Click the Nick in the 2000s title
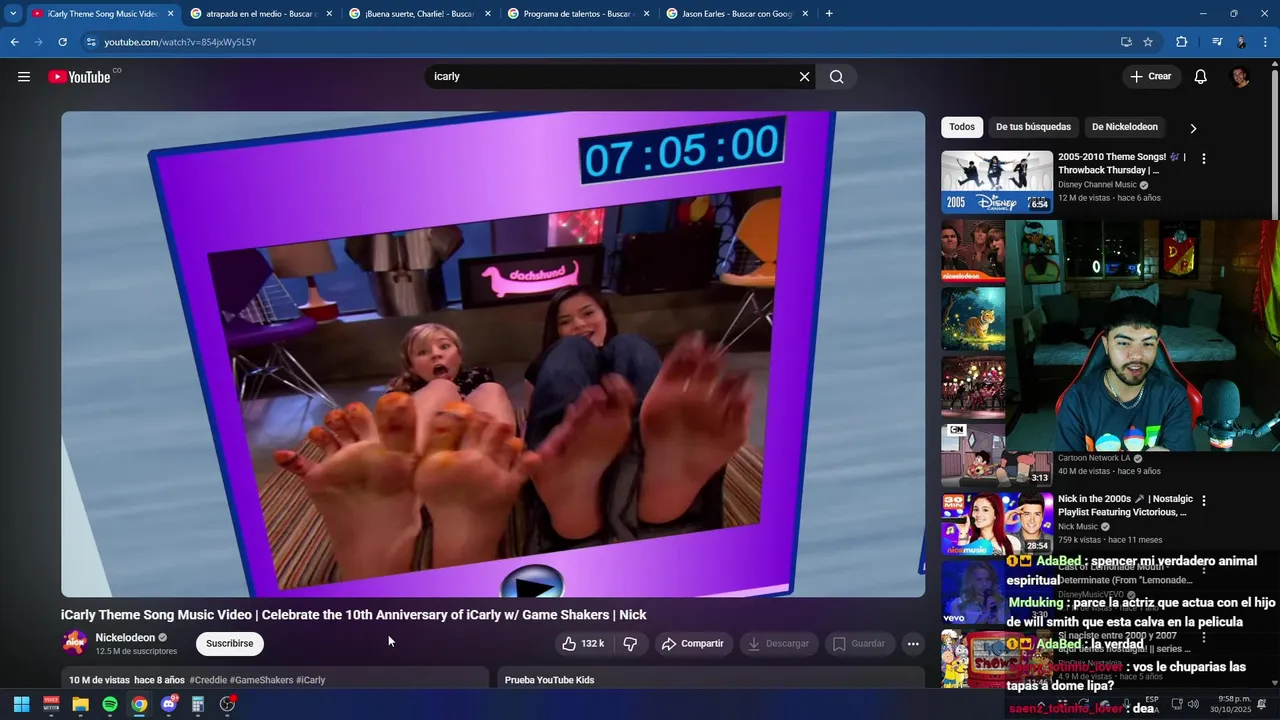Screen dimensions: 1280x720 pyautogui.click(x=1125, y=506)
